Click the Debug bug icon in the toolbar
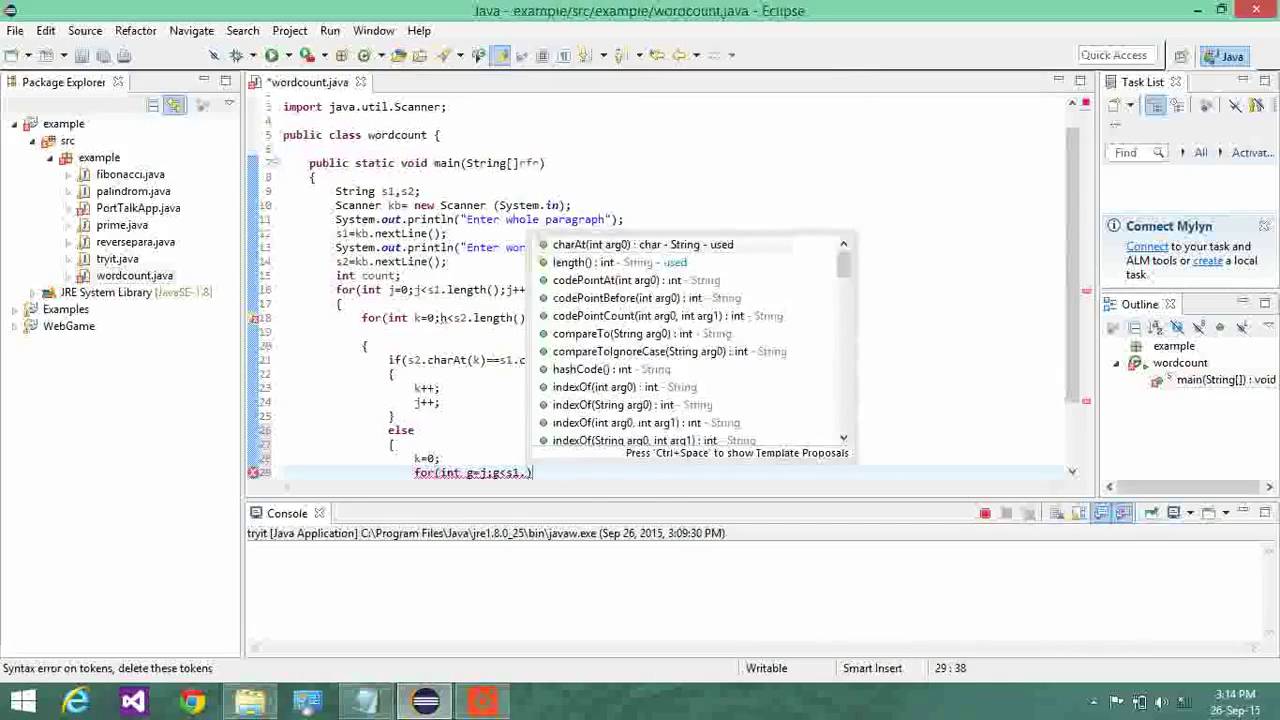The height and width of the screenshot is (720, 1280). tap(236, 55)
